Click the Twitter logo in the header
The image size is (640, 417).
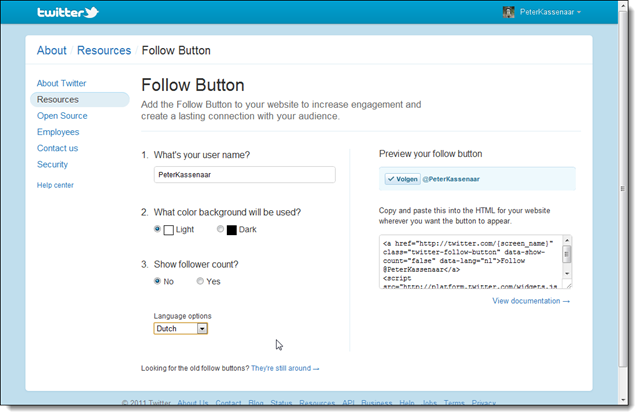[68, 12]
